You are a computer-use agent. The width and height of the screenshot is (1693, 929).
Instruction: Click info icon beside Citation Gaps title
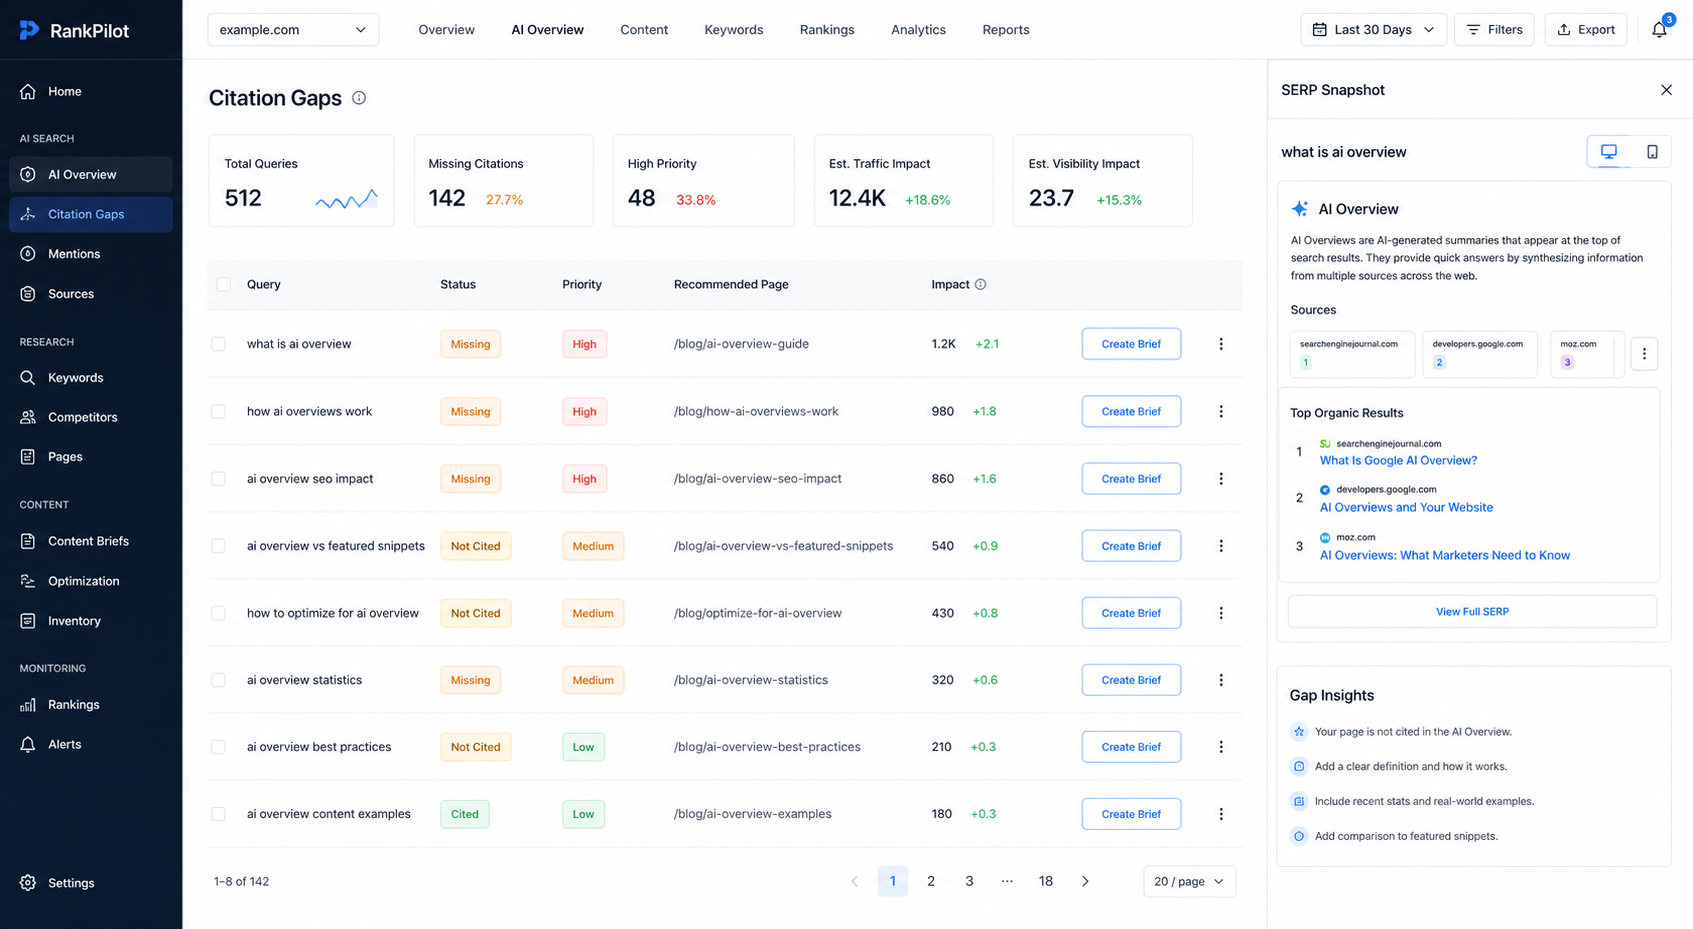(359, 98)
